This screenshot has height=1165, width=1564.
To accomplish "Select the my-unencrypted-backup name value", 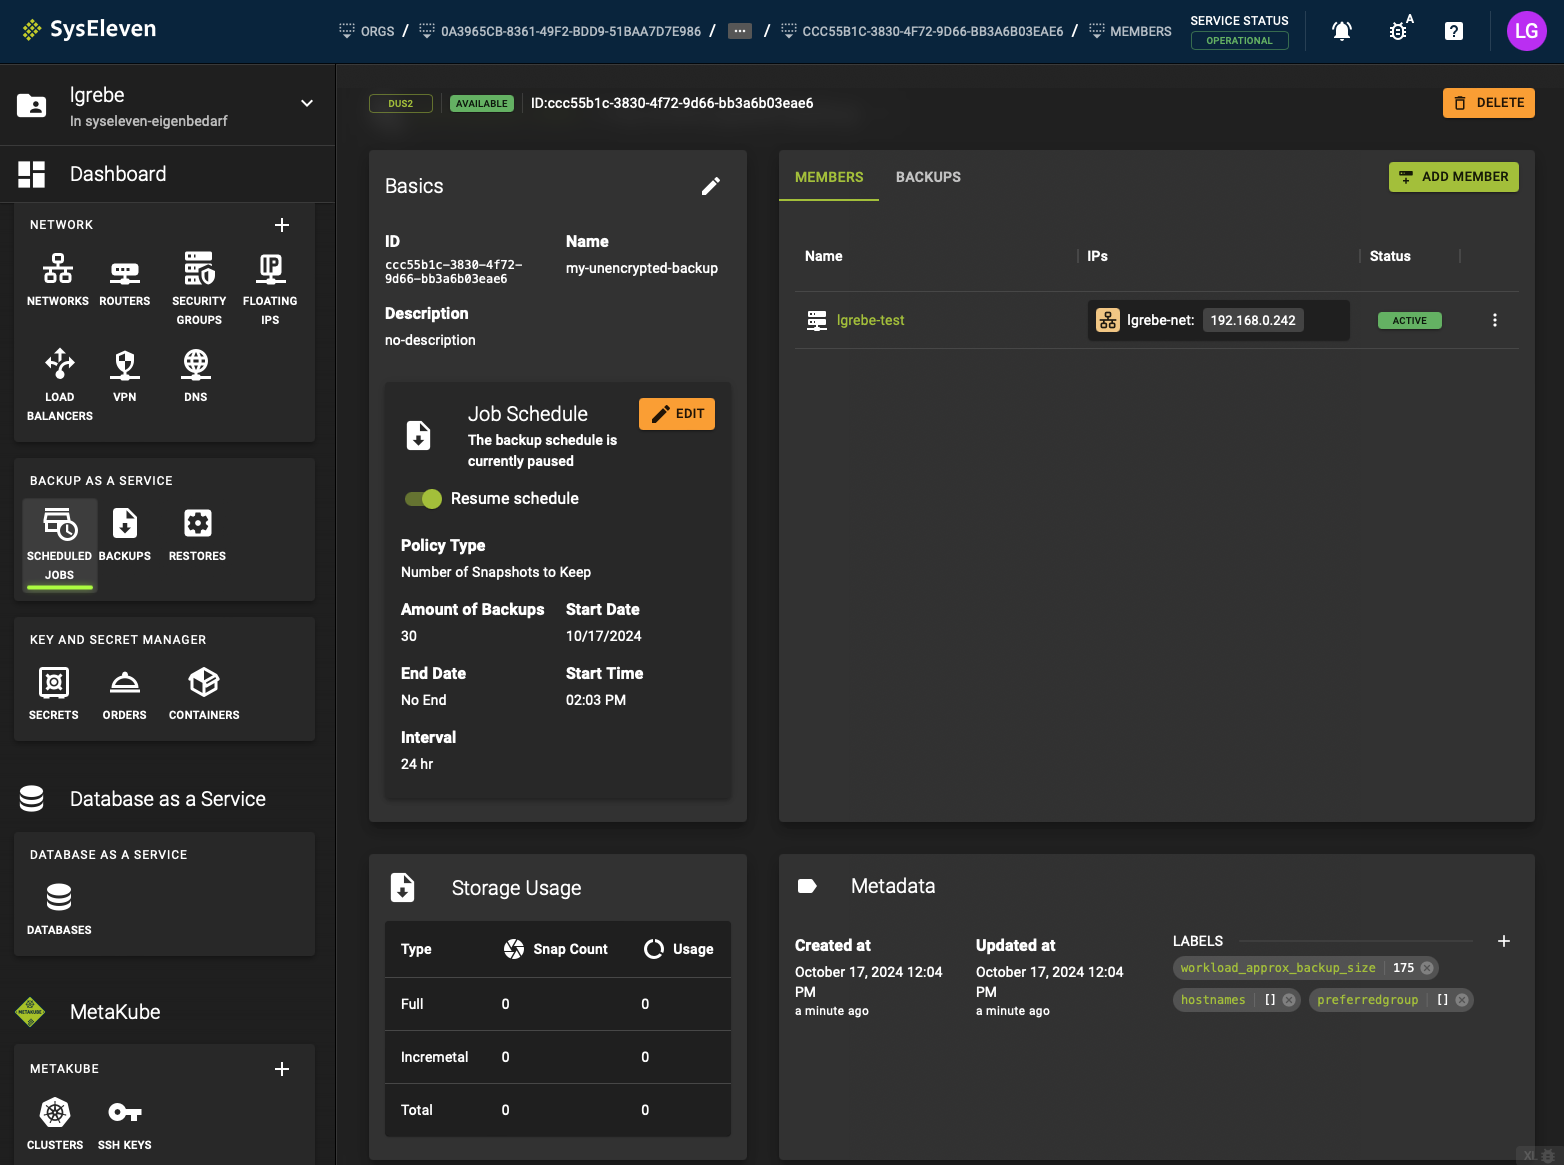I will coord(642,268).
